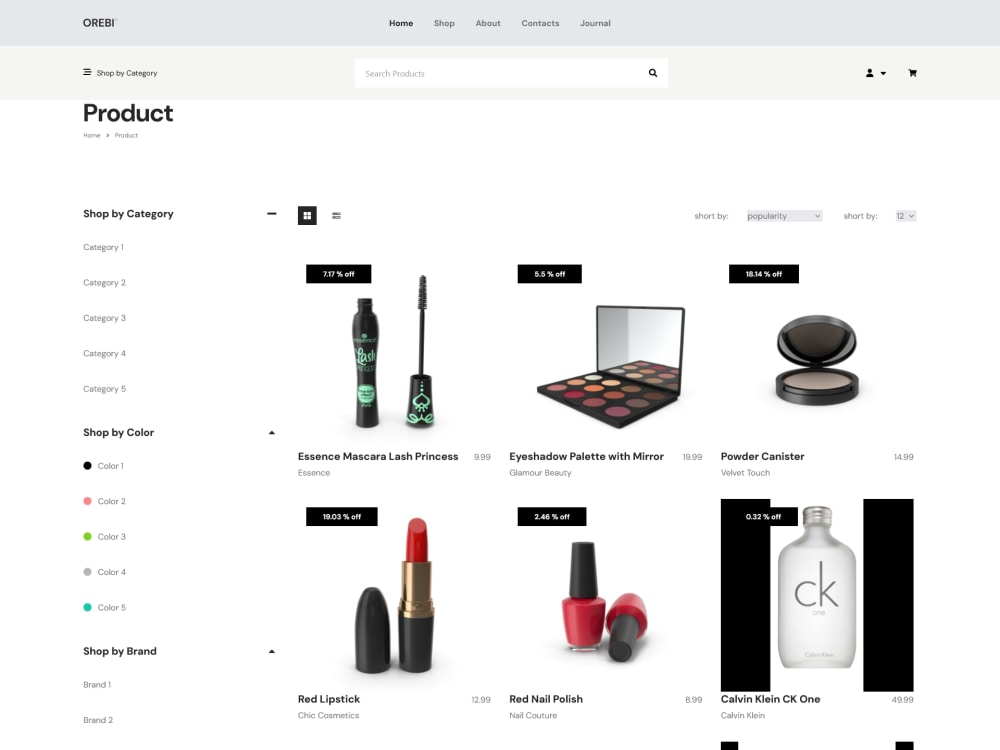Select the black Color 1 swatch
Image resolution: width=1000 pixels, height=750 pixels.
(87, 465)
